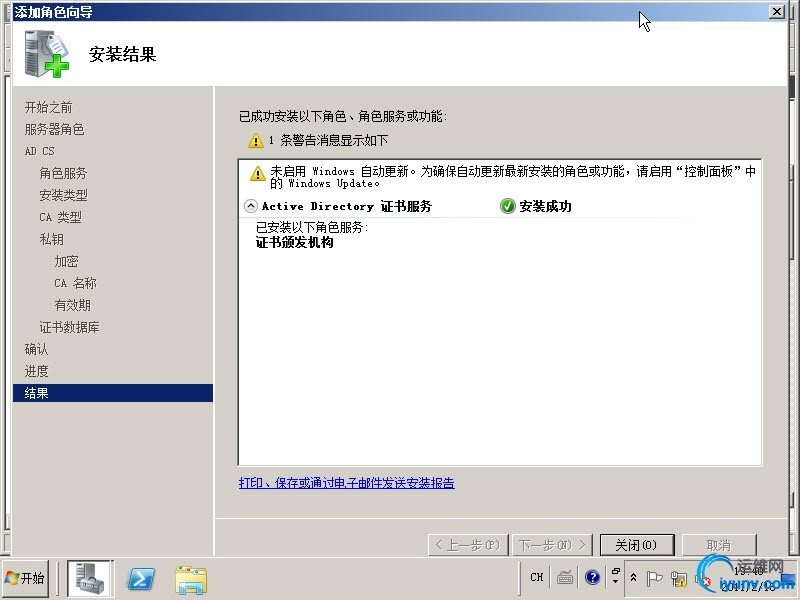Click the 关闭(O) button
This screenshot has width=800, height=600.
point(637,545)
